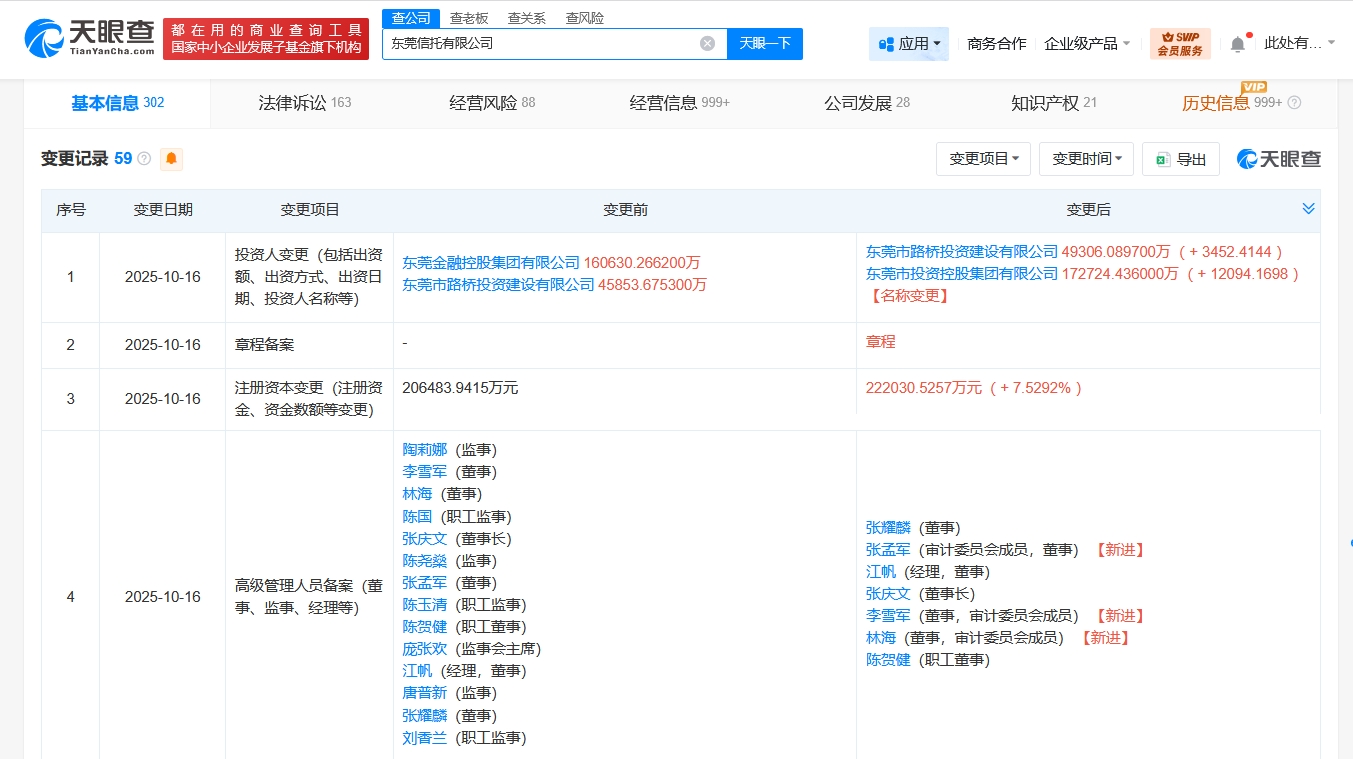Click the SVIP 会员服务 badge
The height and width of the screenshot is (759, 1353).
1180,44
